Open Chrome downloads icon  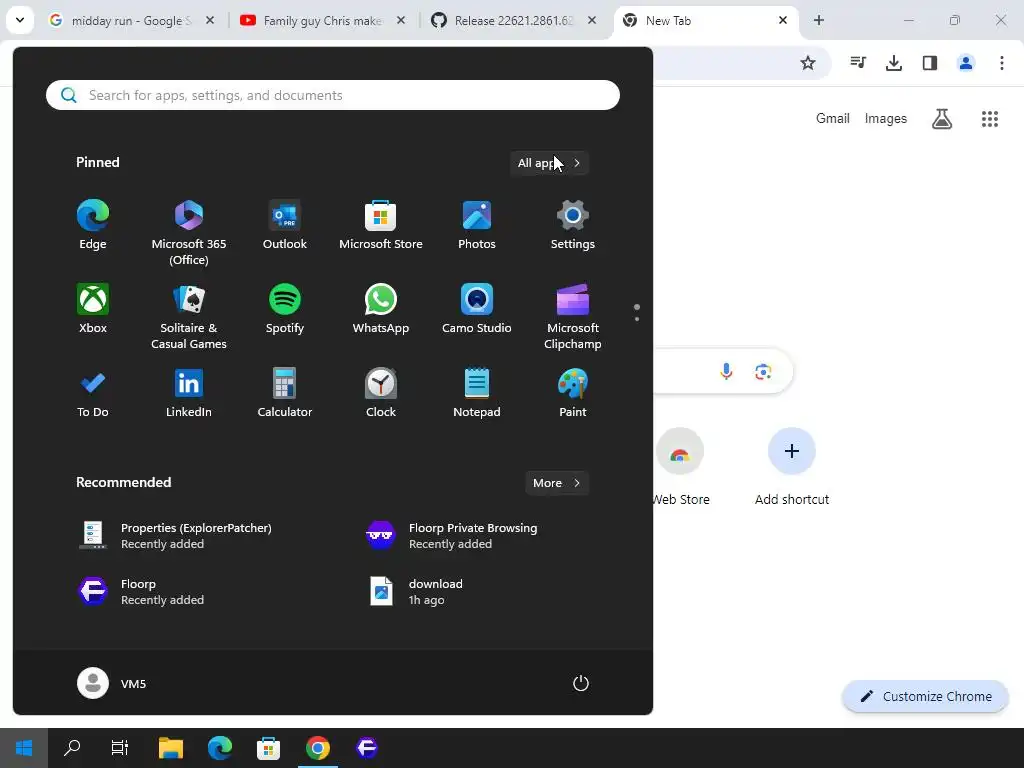[893, 63]
